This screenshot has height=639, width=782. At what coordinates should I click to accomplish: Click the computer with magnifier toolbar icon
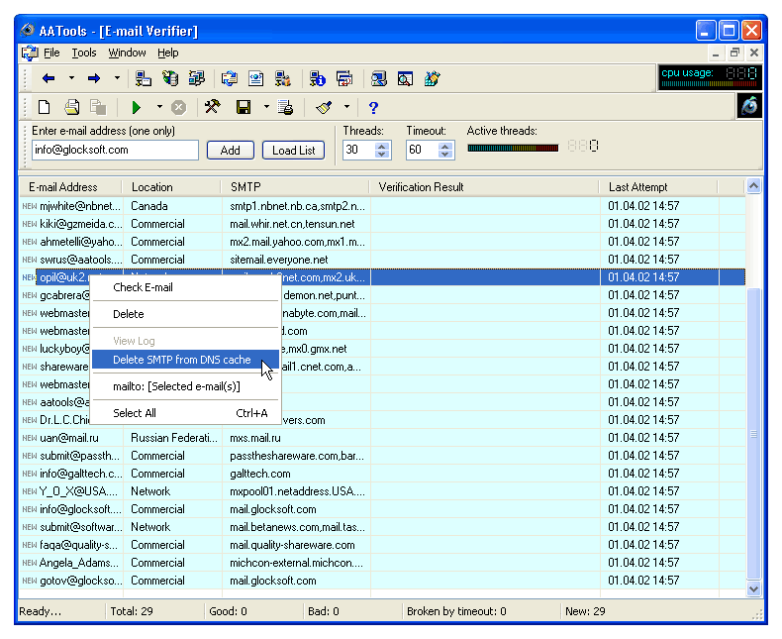(379, 78)
